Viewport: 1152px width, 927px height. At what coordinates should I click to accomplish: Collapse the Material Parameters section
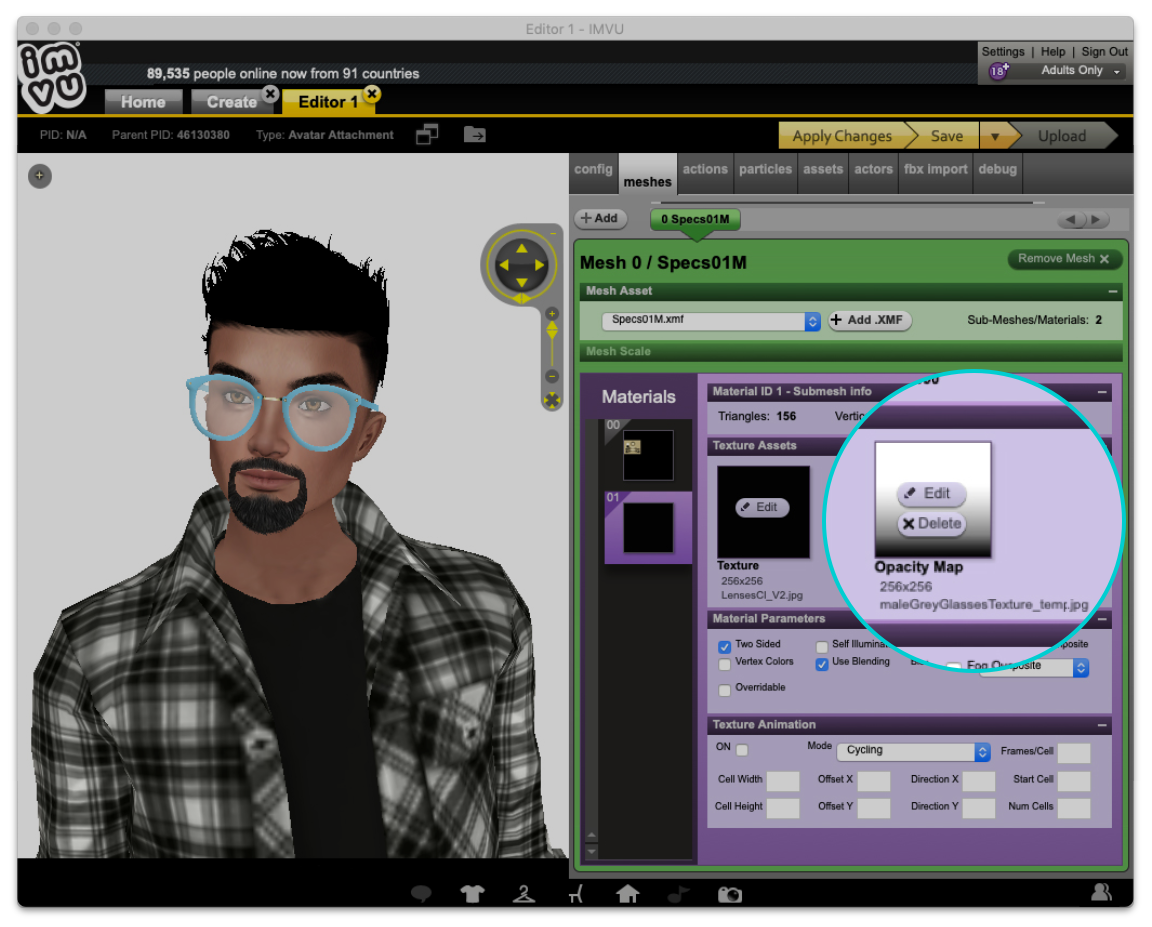pos(1102,619)
